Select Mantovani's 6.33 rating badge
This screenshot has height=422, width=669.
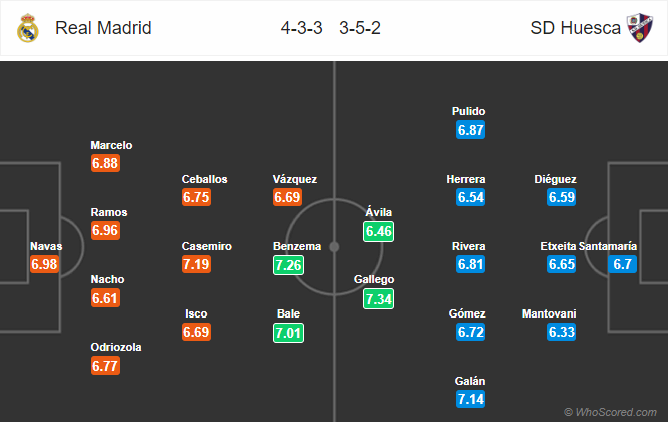(561, 332)
